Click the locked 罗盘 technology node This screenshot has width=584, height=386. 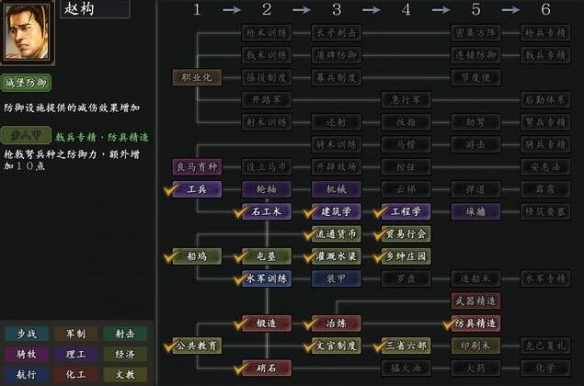pos(406,279)
